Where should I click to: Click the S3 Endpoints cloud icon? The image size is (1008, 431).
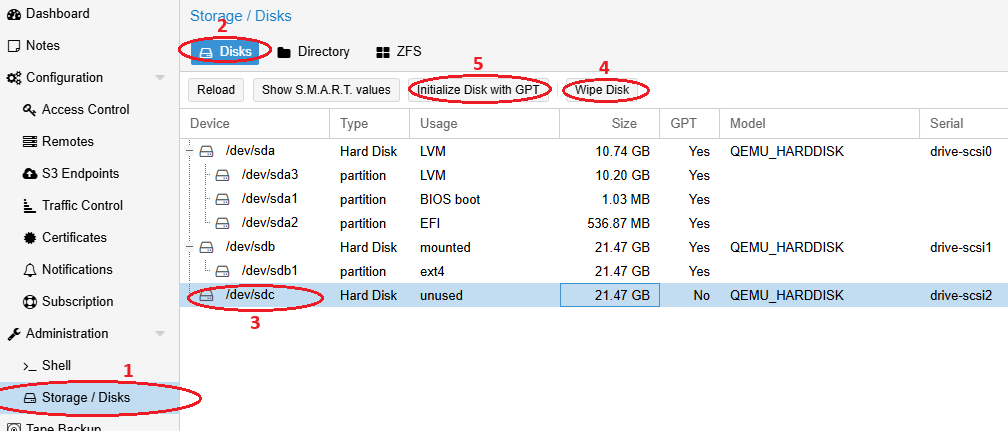(30, 174)
